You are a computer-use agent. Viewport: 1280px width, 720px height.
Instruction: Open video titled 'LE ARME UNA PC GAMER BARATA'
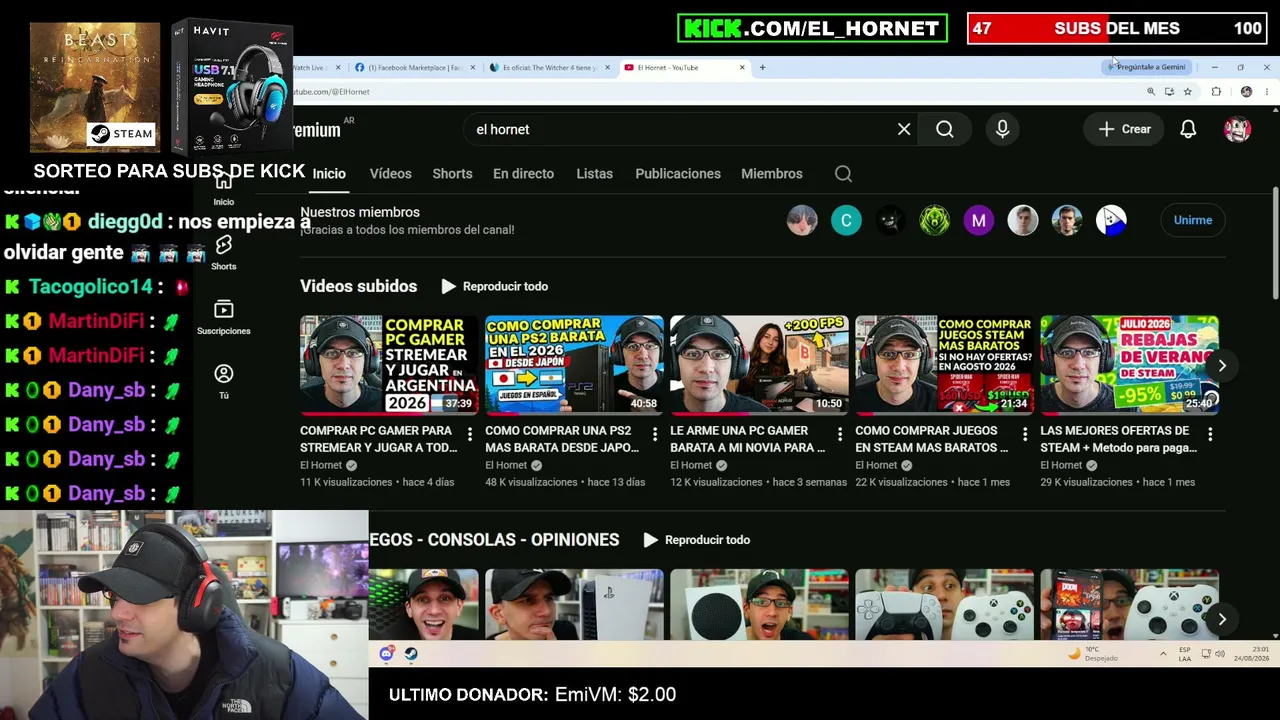click(748, 439)
